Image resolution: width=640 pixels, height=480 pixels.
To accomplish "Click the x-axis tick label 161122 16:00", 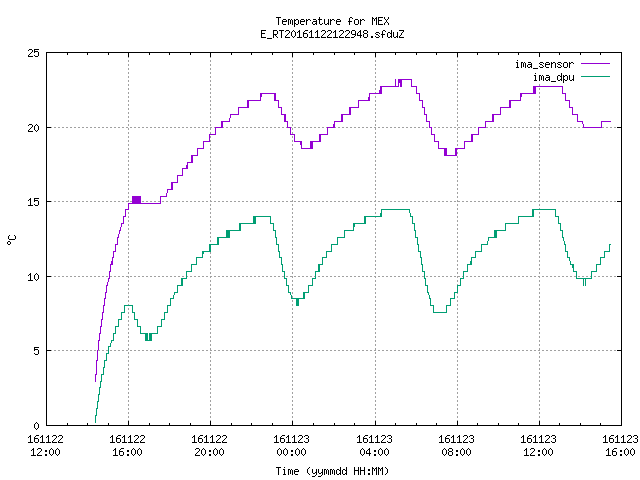I will (x=127, y=445).
